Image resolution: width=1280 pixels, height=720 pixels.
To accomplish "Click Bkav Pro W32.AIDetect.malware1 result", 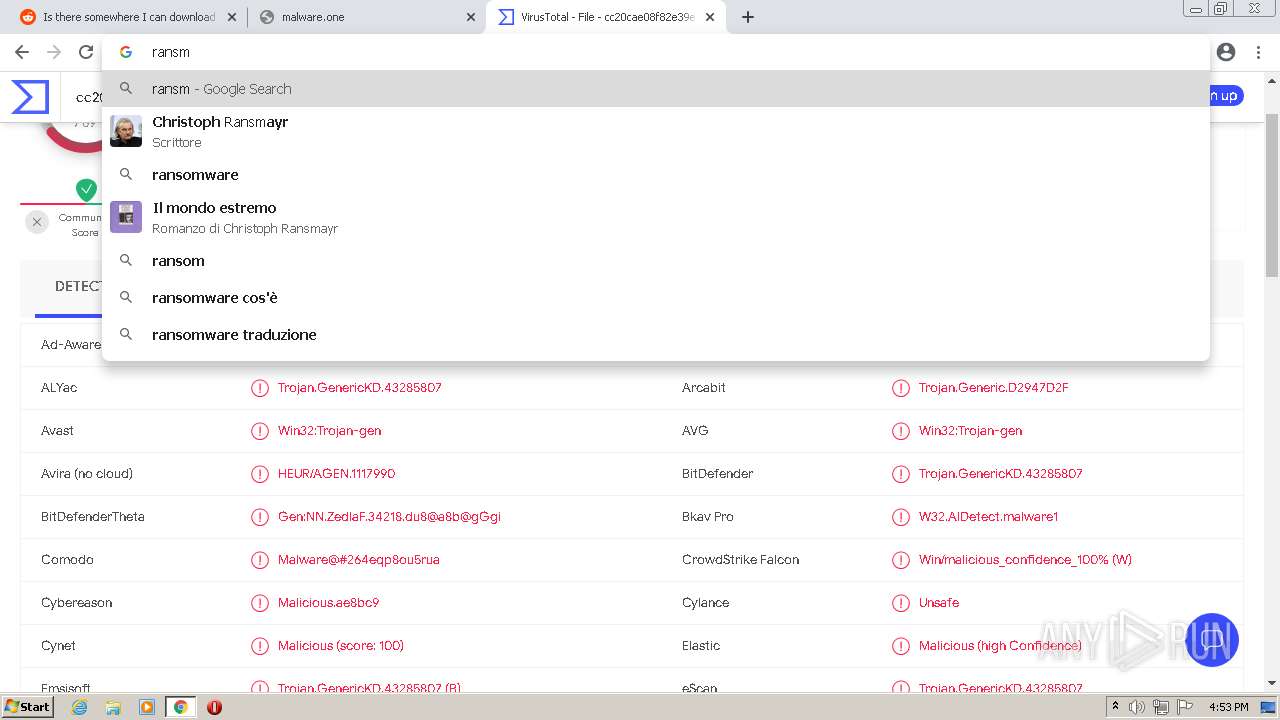I will pyautogui.click(x=988, y=517).
